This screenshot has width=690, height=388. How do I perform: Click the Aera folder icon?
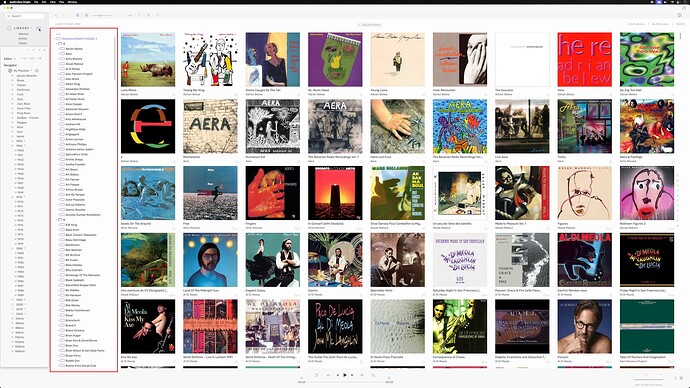(62, 54)
